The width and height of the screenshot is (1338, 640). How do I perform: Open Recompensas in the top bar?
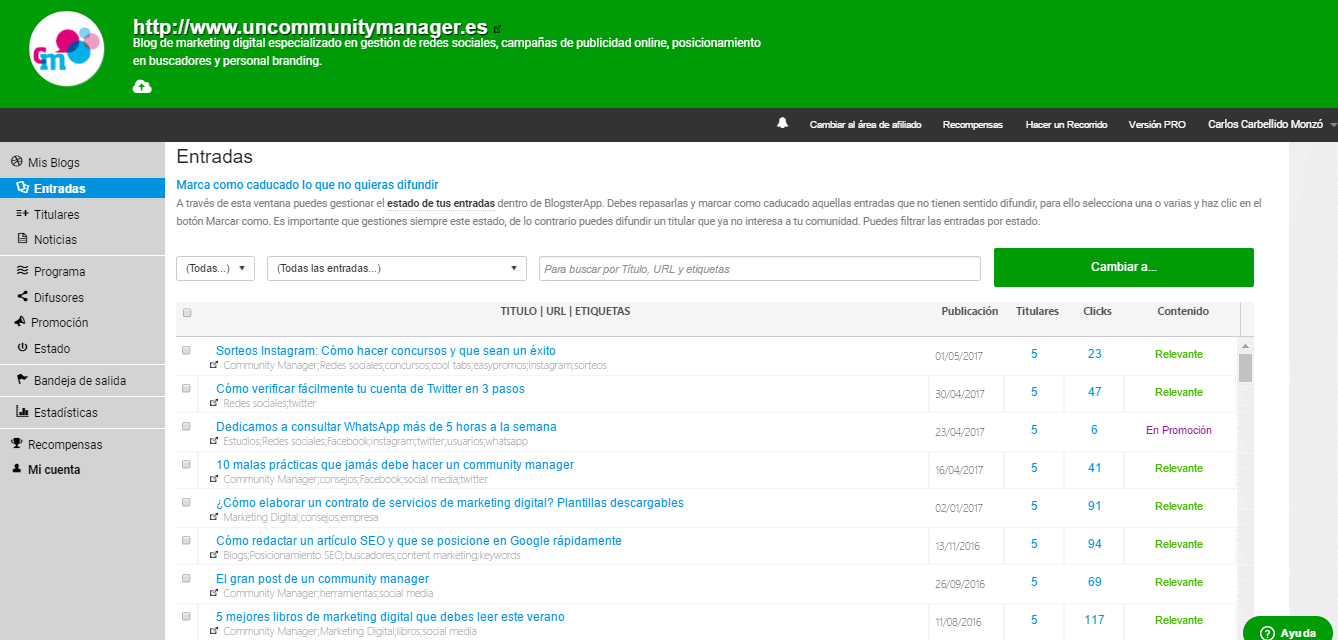pos(972,124)
